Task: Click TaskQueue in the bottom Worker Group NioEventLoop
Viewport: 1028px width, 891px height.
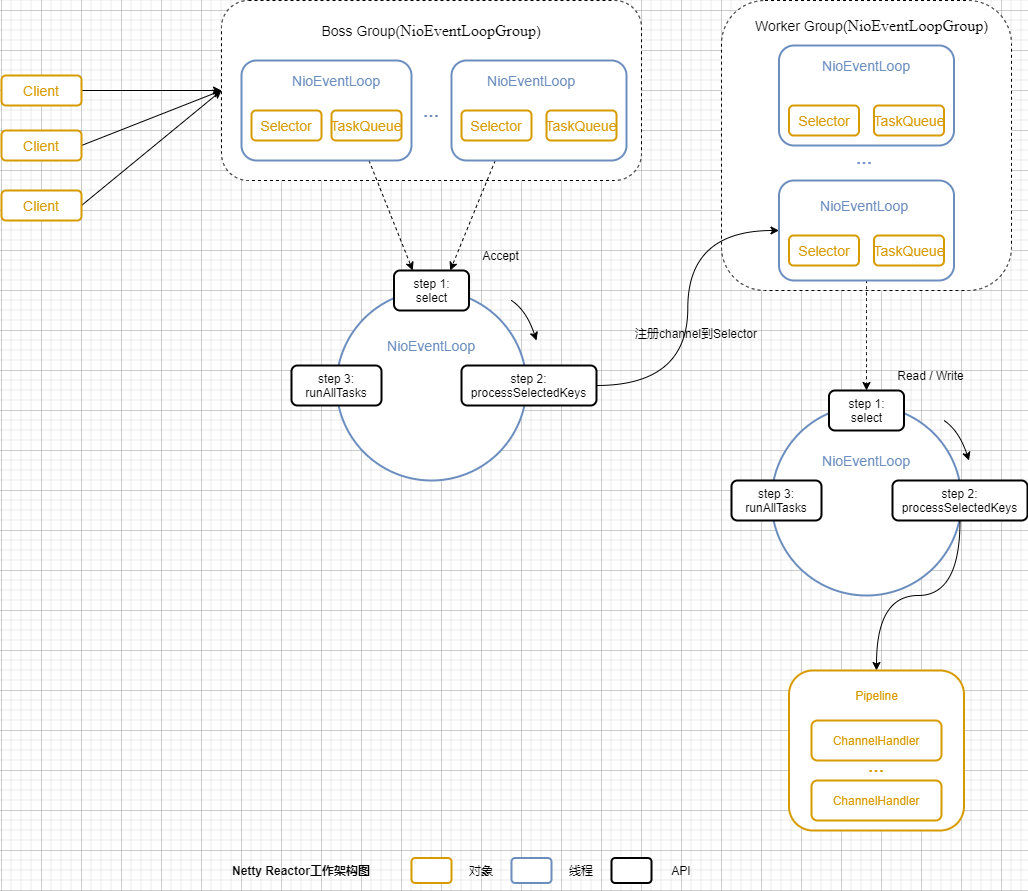Action: [x=909, y=251]
